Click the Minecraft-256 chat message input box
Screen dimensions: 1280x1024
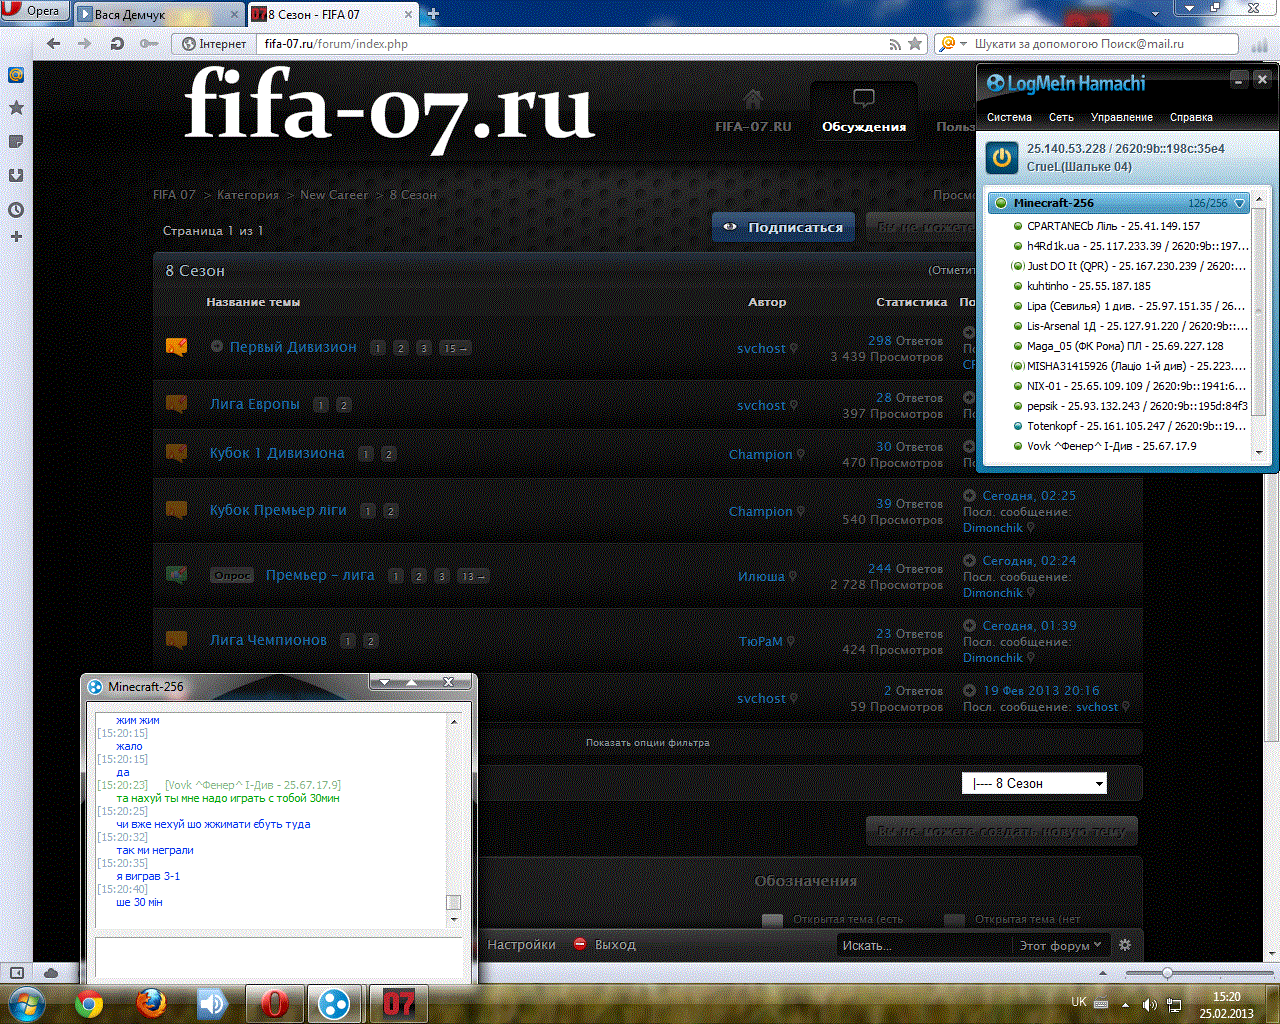pos(279,957)
